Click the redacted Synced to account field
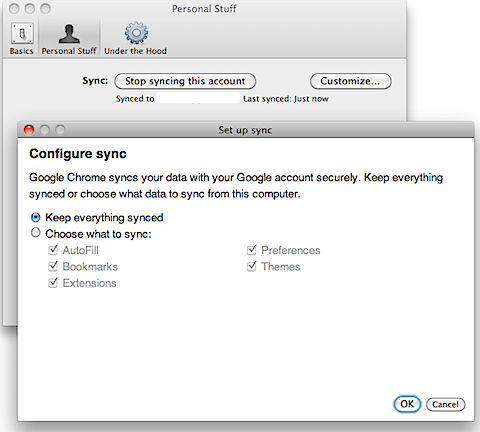Viewport: 480px width, 432px height. 198,98
